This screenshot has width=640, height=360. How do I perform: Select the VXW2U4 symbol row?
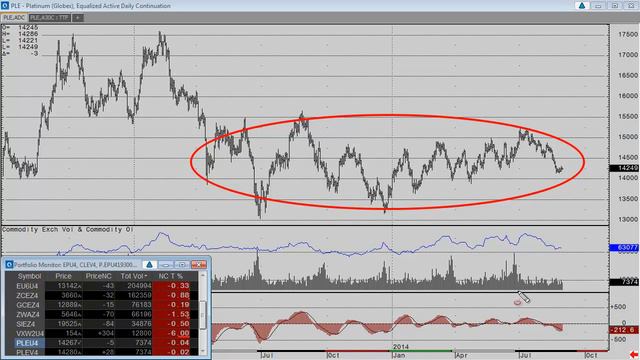point(30,333)
